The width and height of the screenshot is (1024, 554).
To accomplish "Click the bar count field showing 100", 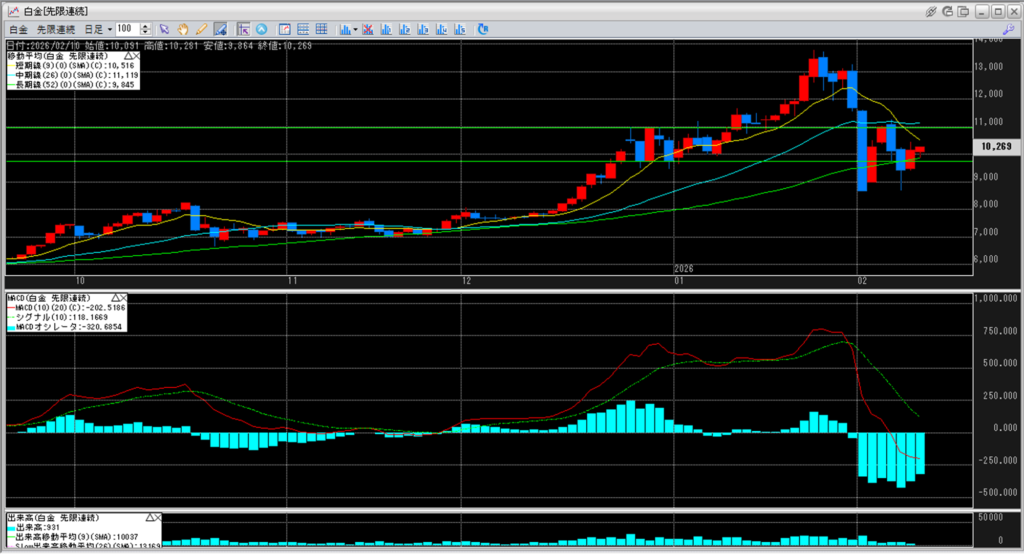I will 126,29.
